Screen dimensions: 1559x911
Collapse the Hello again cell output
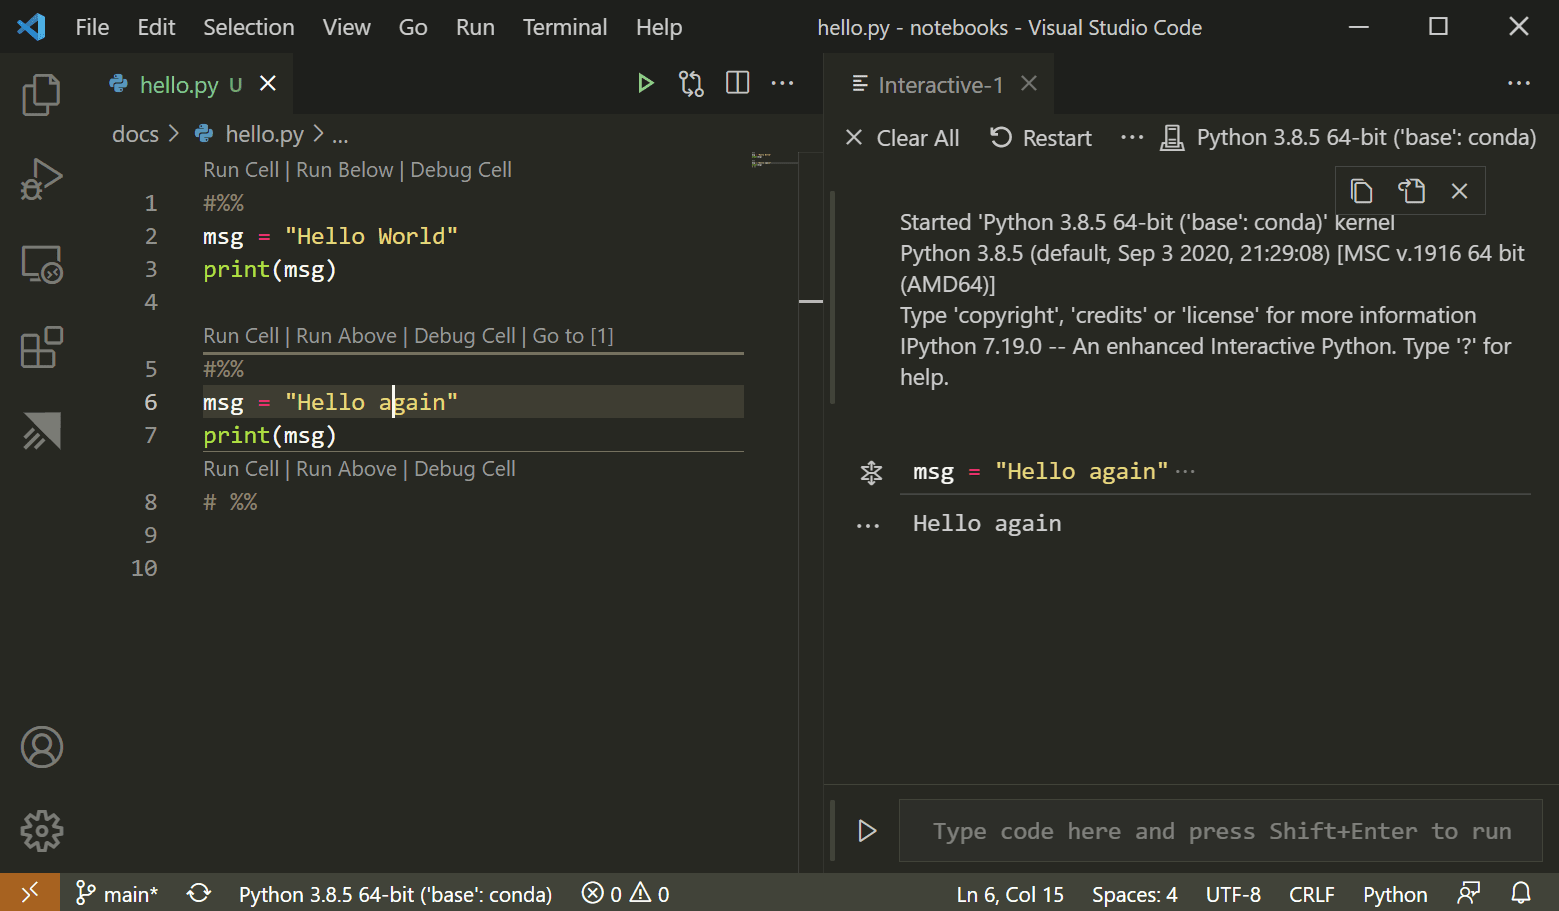pos(866,522)
